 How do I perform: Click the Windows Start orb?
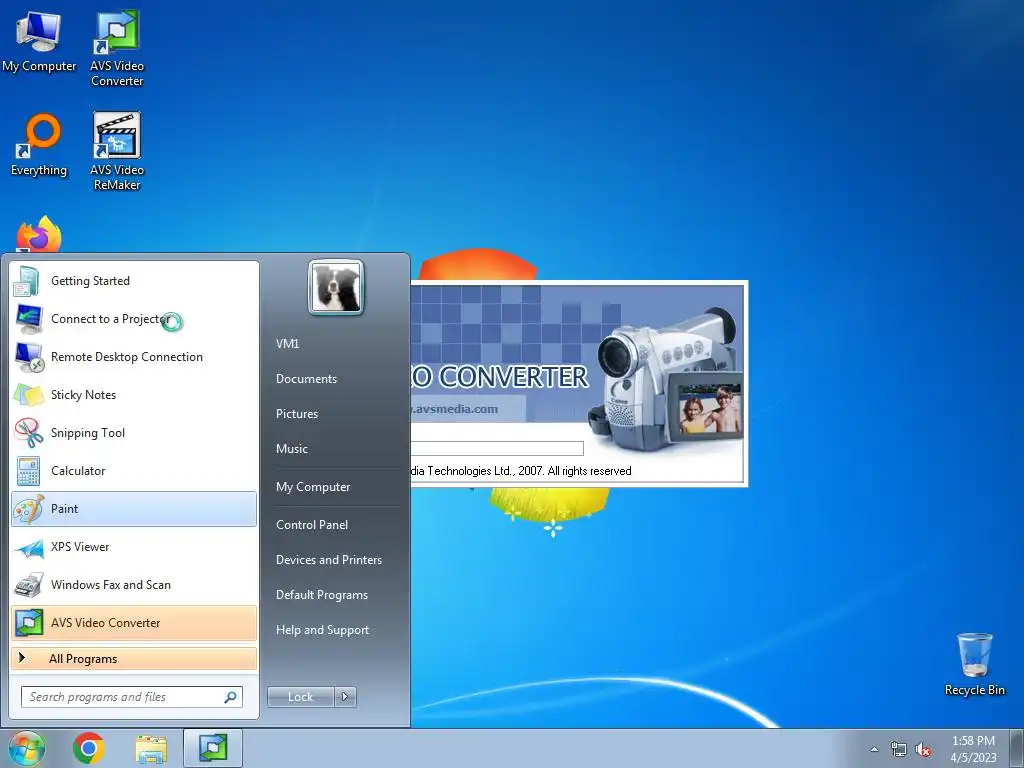coord(26,748)
